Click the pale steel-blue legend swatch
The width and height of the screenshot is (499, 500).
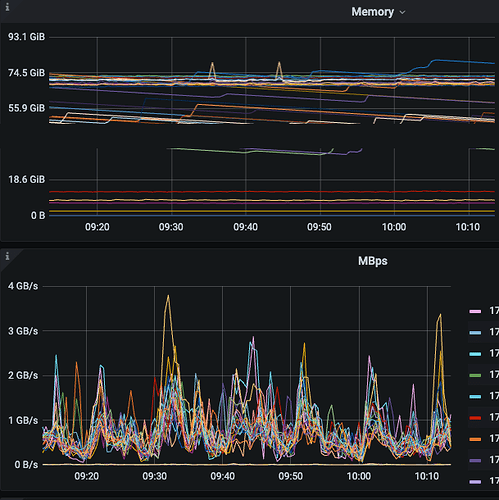coord(475,333)
